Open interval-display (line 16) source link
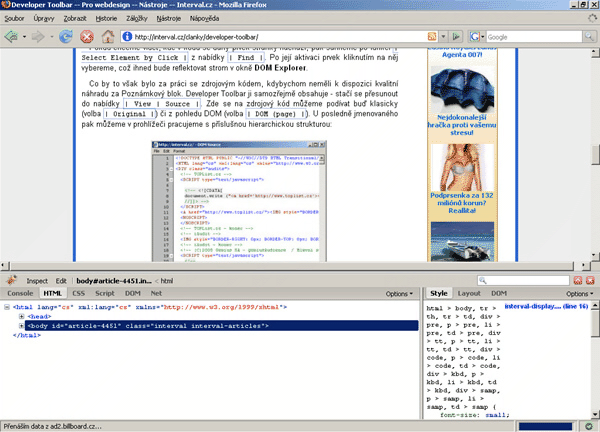 (546, 306)
